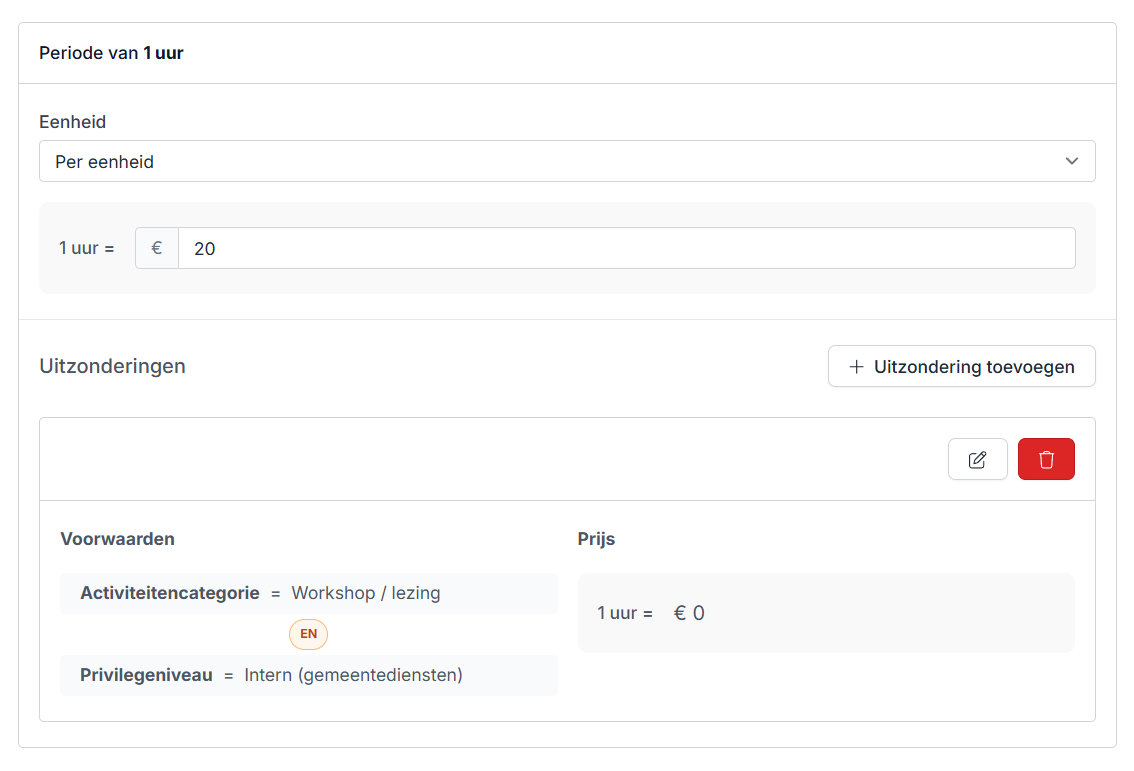This screenshot has height=771, width=1134.
Task: Click the exception price box showing € 0
Action: pos(825,613)
